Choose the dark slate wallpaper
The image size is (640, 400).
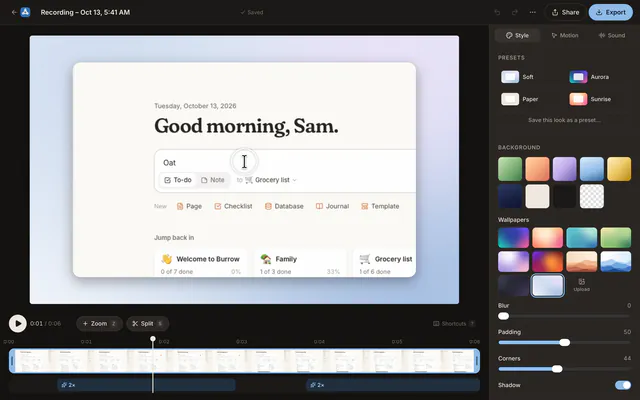click(513, 285)
